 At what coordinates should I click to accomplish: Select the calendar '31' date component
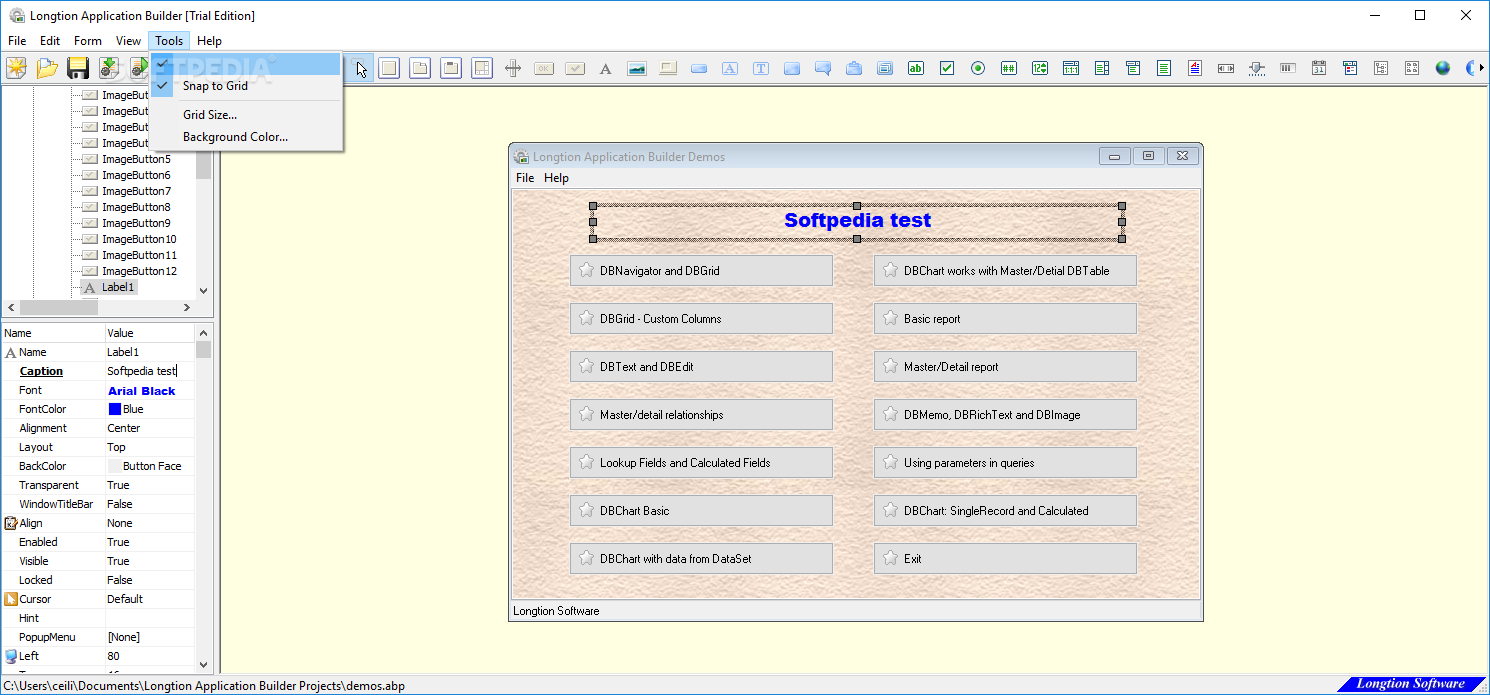[x=1319, y=68]
